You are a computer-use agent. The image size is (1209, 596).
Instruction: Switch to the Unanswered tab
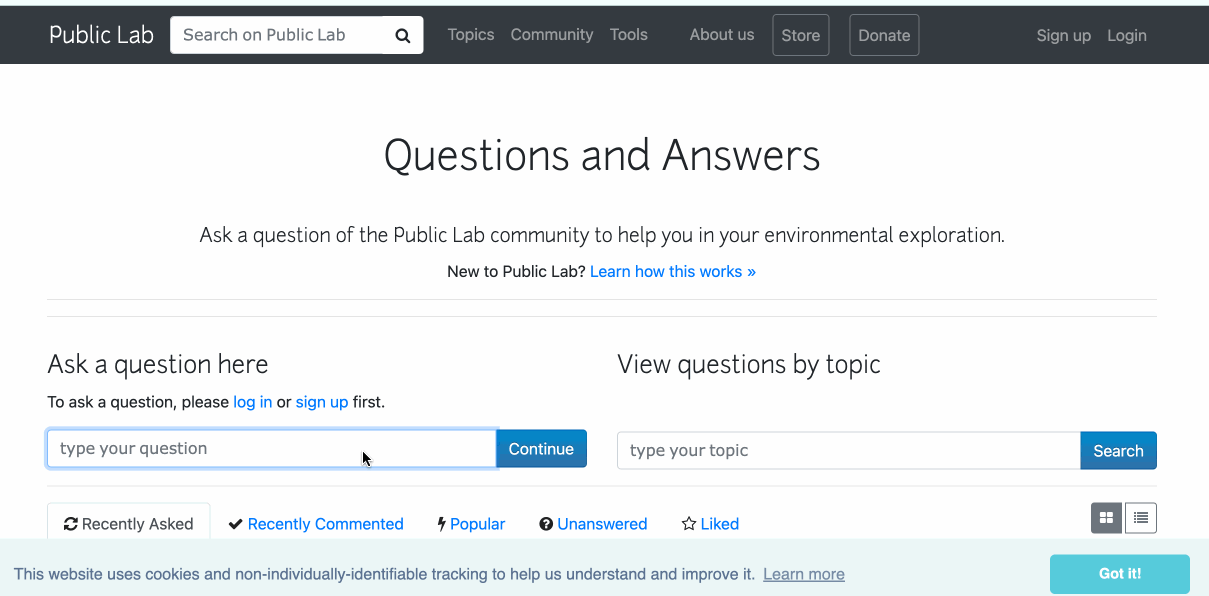[601, 523]
